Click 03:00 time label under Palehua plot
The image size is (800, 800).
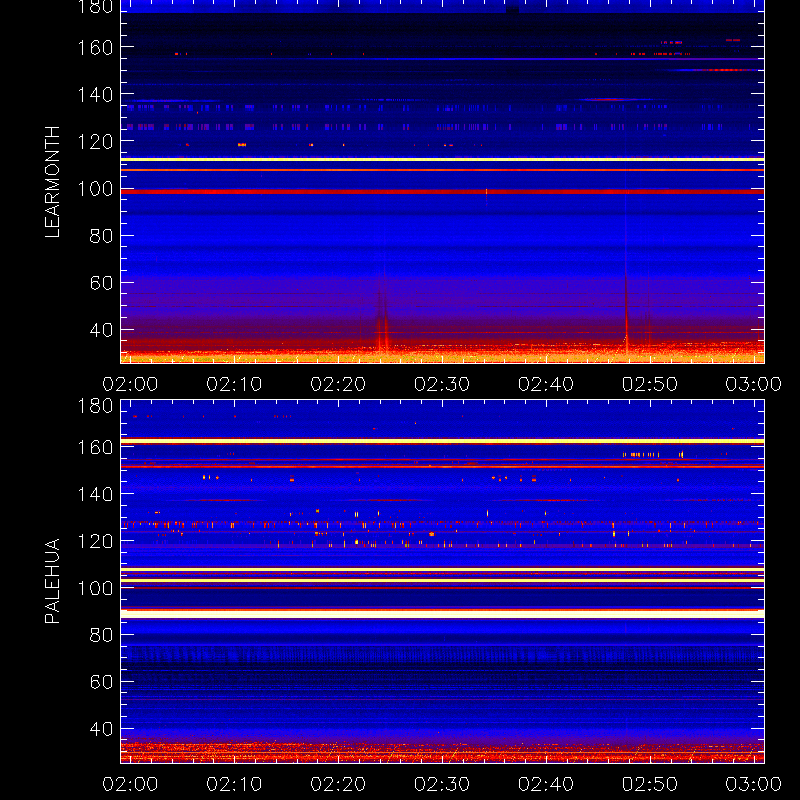click(x=754, y=784)
